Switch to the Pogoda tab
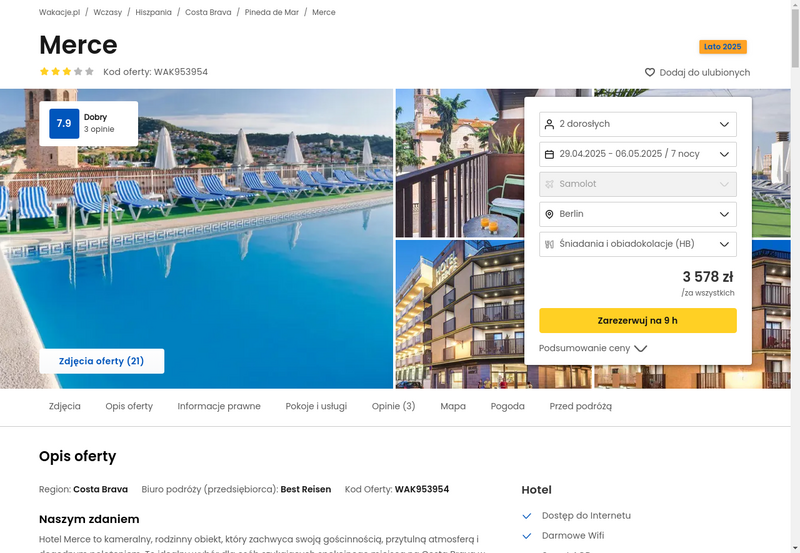The width and height of the screenshot is (800, 553). (508, 406)
